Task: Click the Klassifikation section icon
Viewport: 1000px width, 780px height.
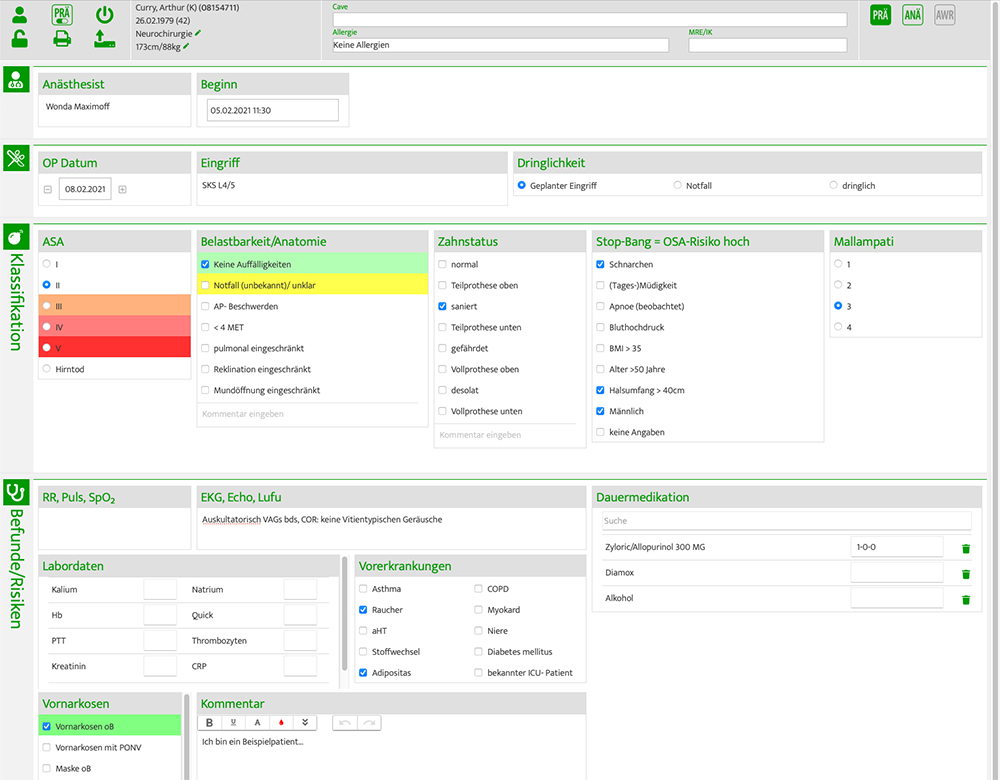Action: pos(16,237)
